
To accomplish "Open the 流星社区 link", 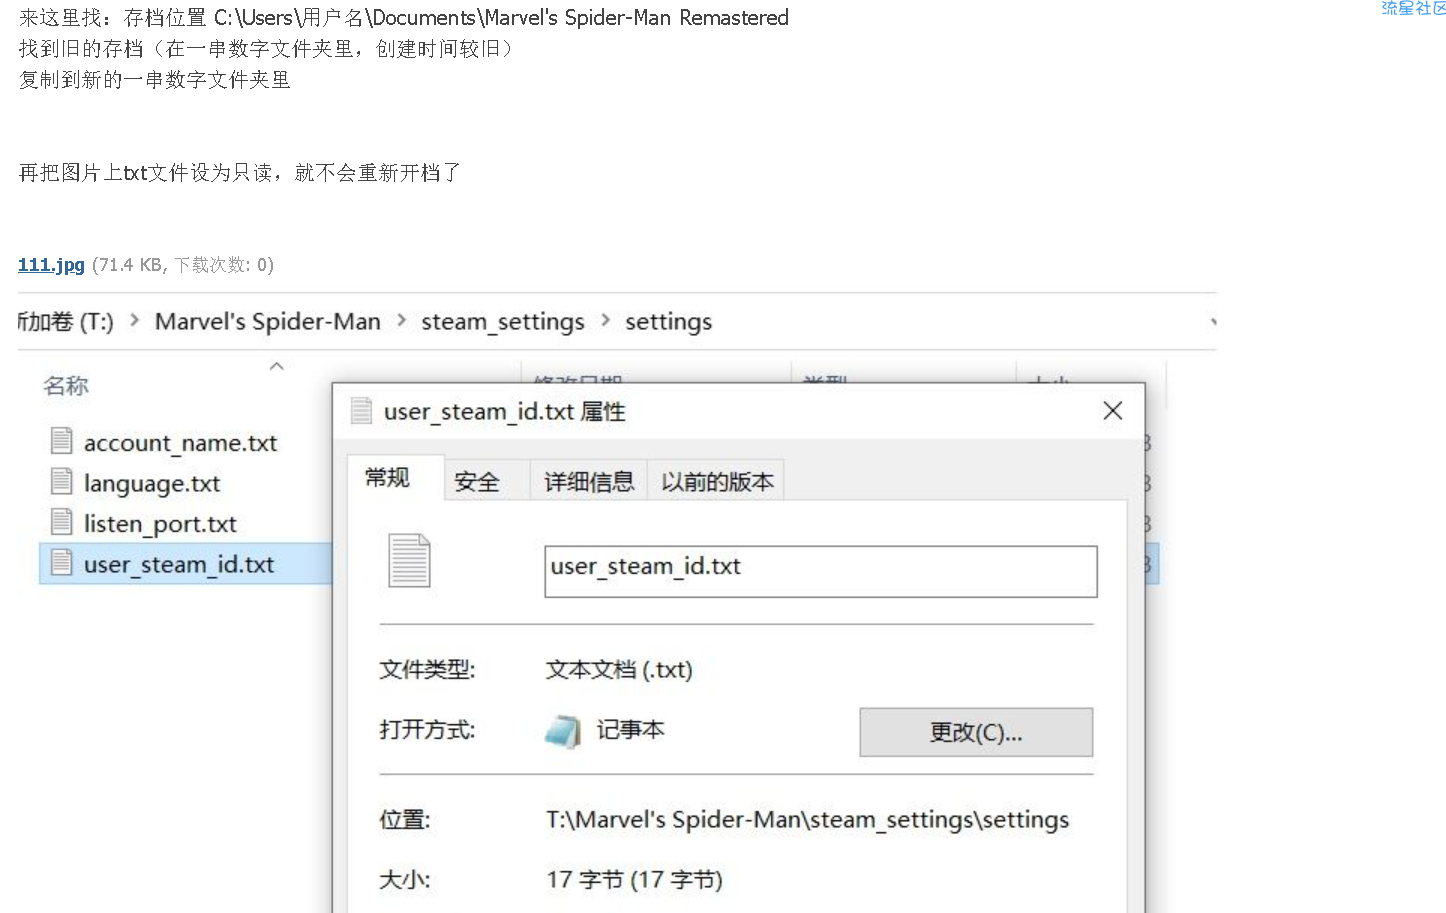I will click(x=1413, y=8).
